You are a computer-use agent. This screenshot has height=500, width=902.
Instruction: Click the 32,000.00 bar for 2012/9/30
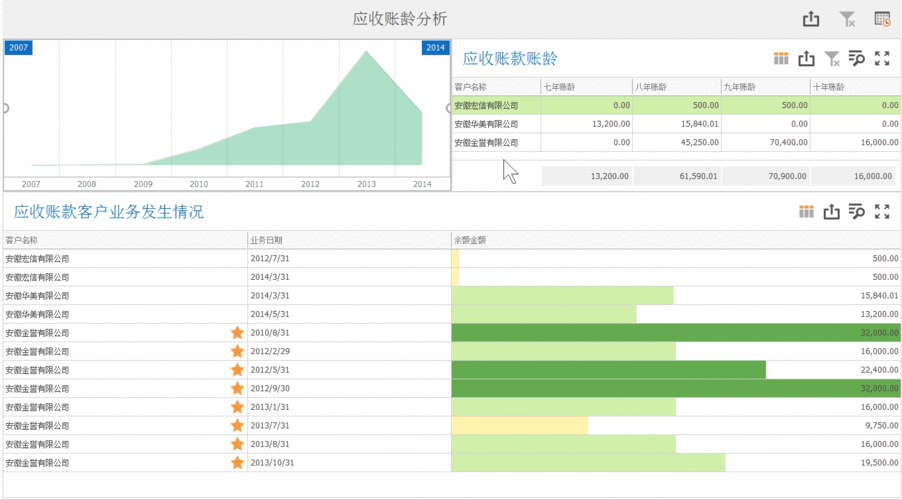coord(675,389)
